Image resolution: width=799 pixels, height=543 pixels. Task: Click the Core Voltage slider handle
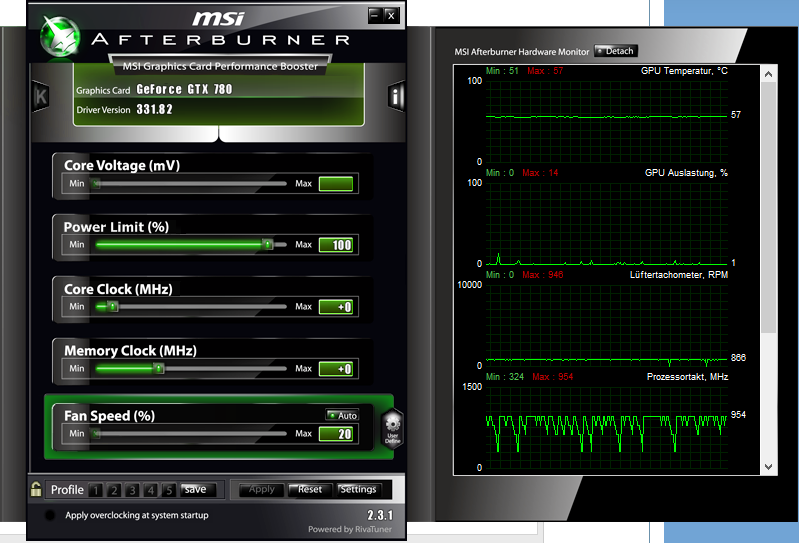click(x=96, y=183)
